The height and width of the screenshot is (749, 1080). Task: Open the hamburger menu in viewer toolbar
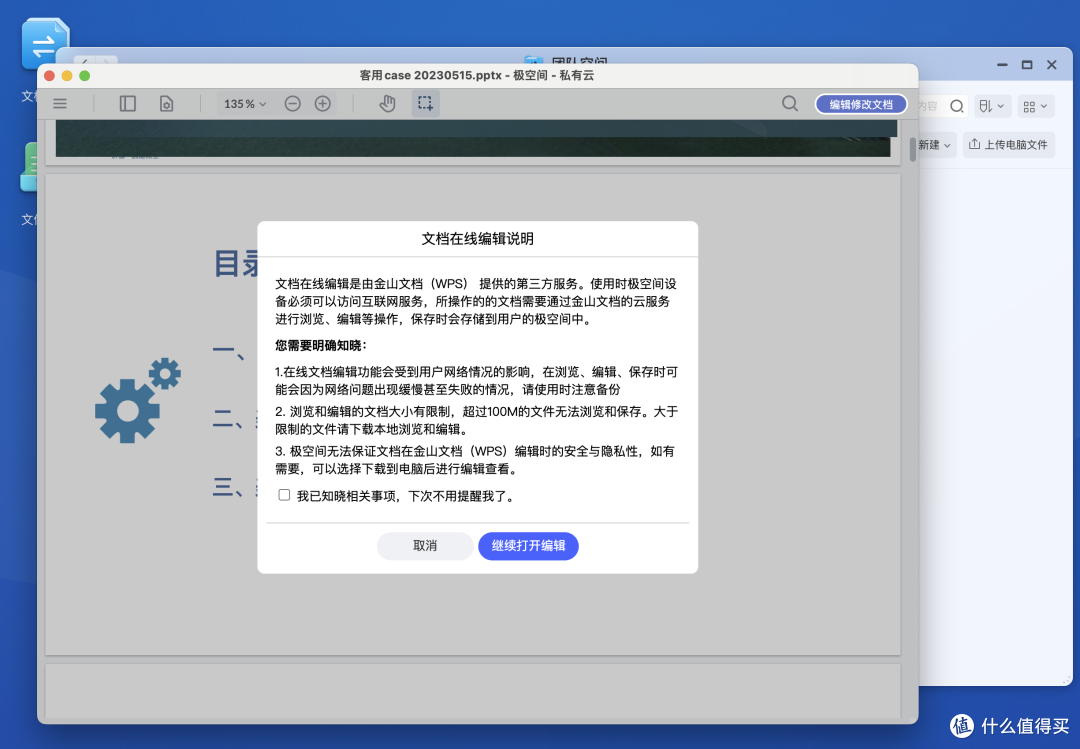click(x=60, y=103)
